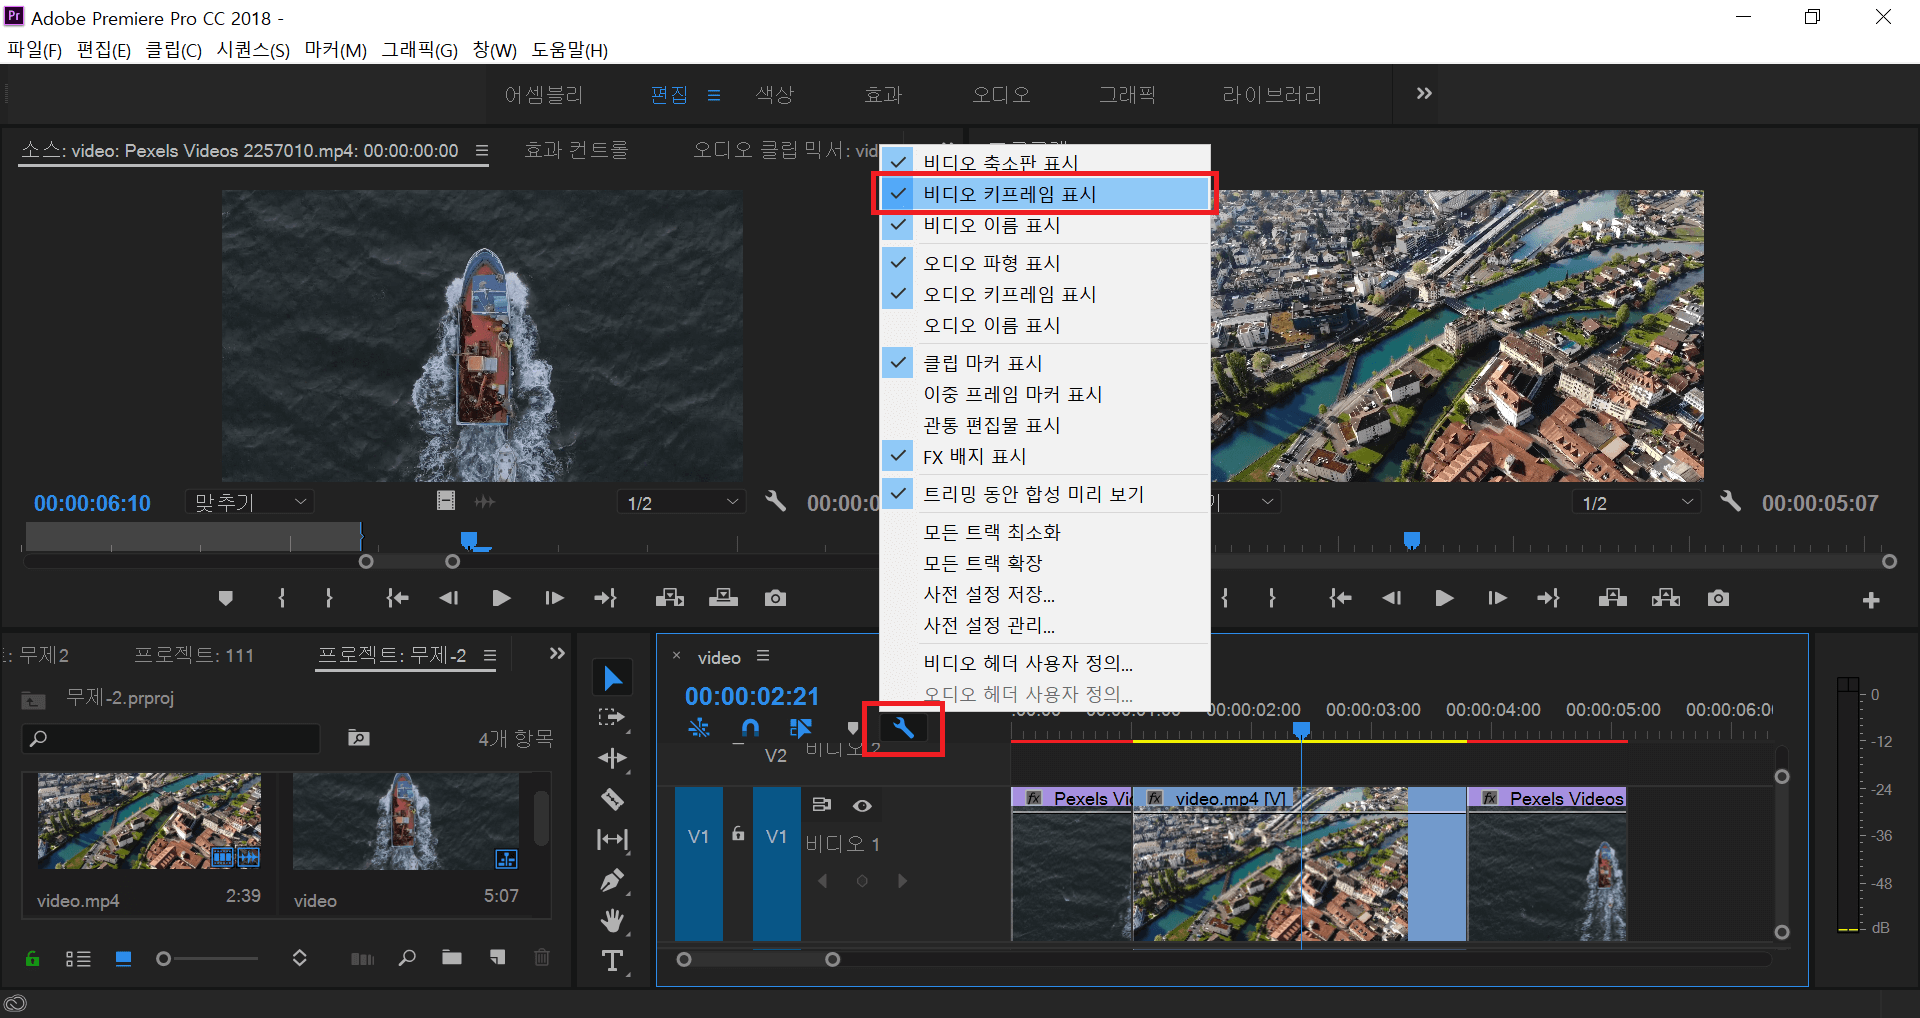1920x1018 pixels.
Task: Choose 사전 설정 저장... menu item
Action: tap(1045, 594)
